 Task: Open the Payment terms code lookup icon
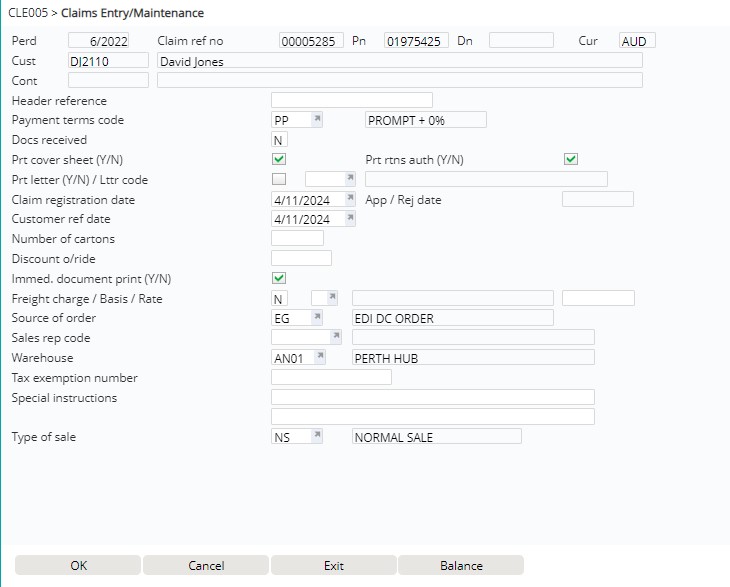tap(317, 120)
